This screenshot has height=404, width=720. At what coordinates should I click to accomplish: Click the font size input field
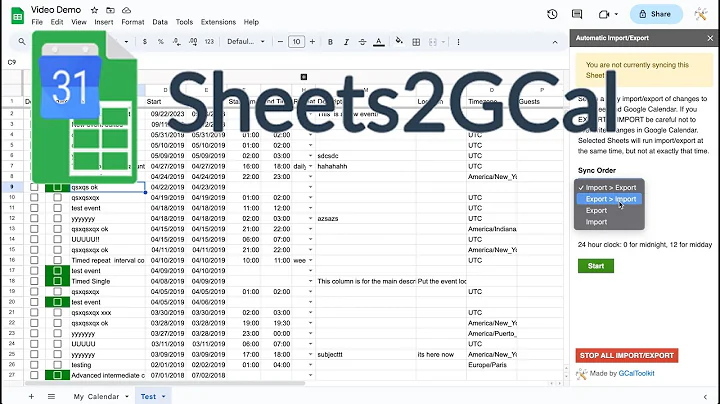pos(296,42)
